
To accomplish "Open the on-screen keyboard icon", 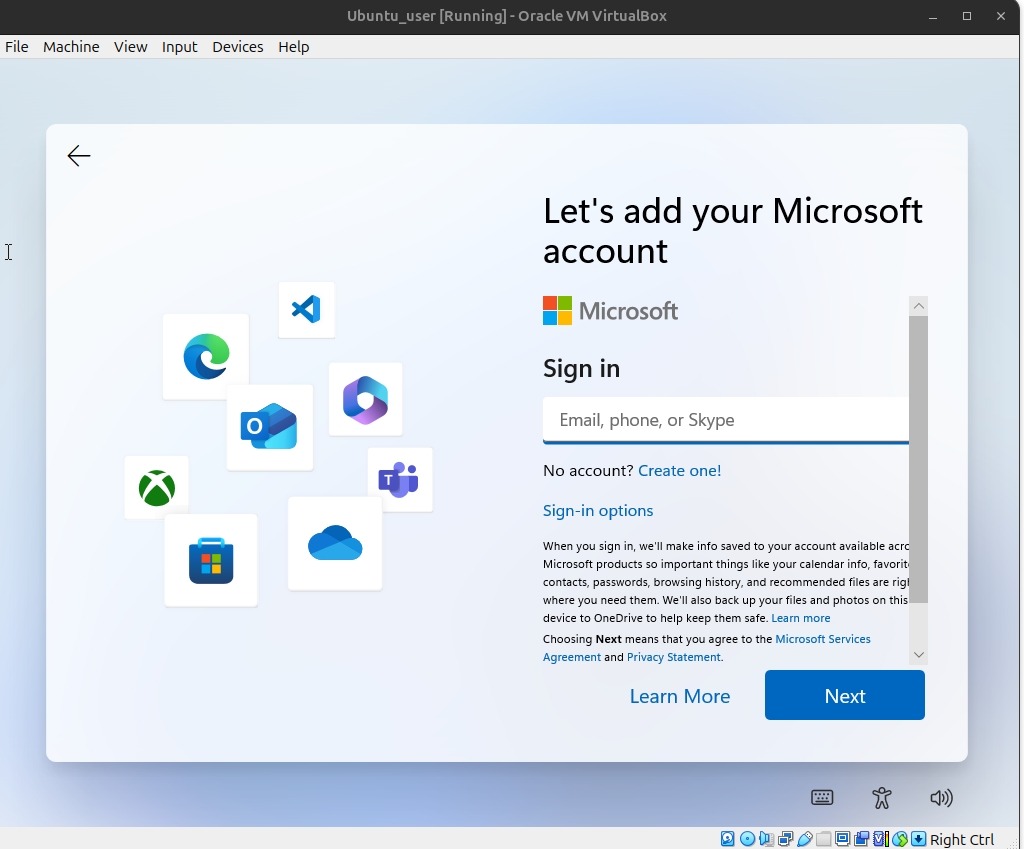I will coord(822,797).
